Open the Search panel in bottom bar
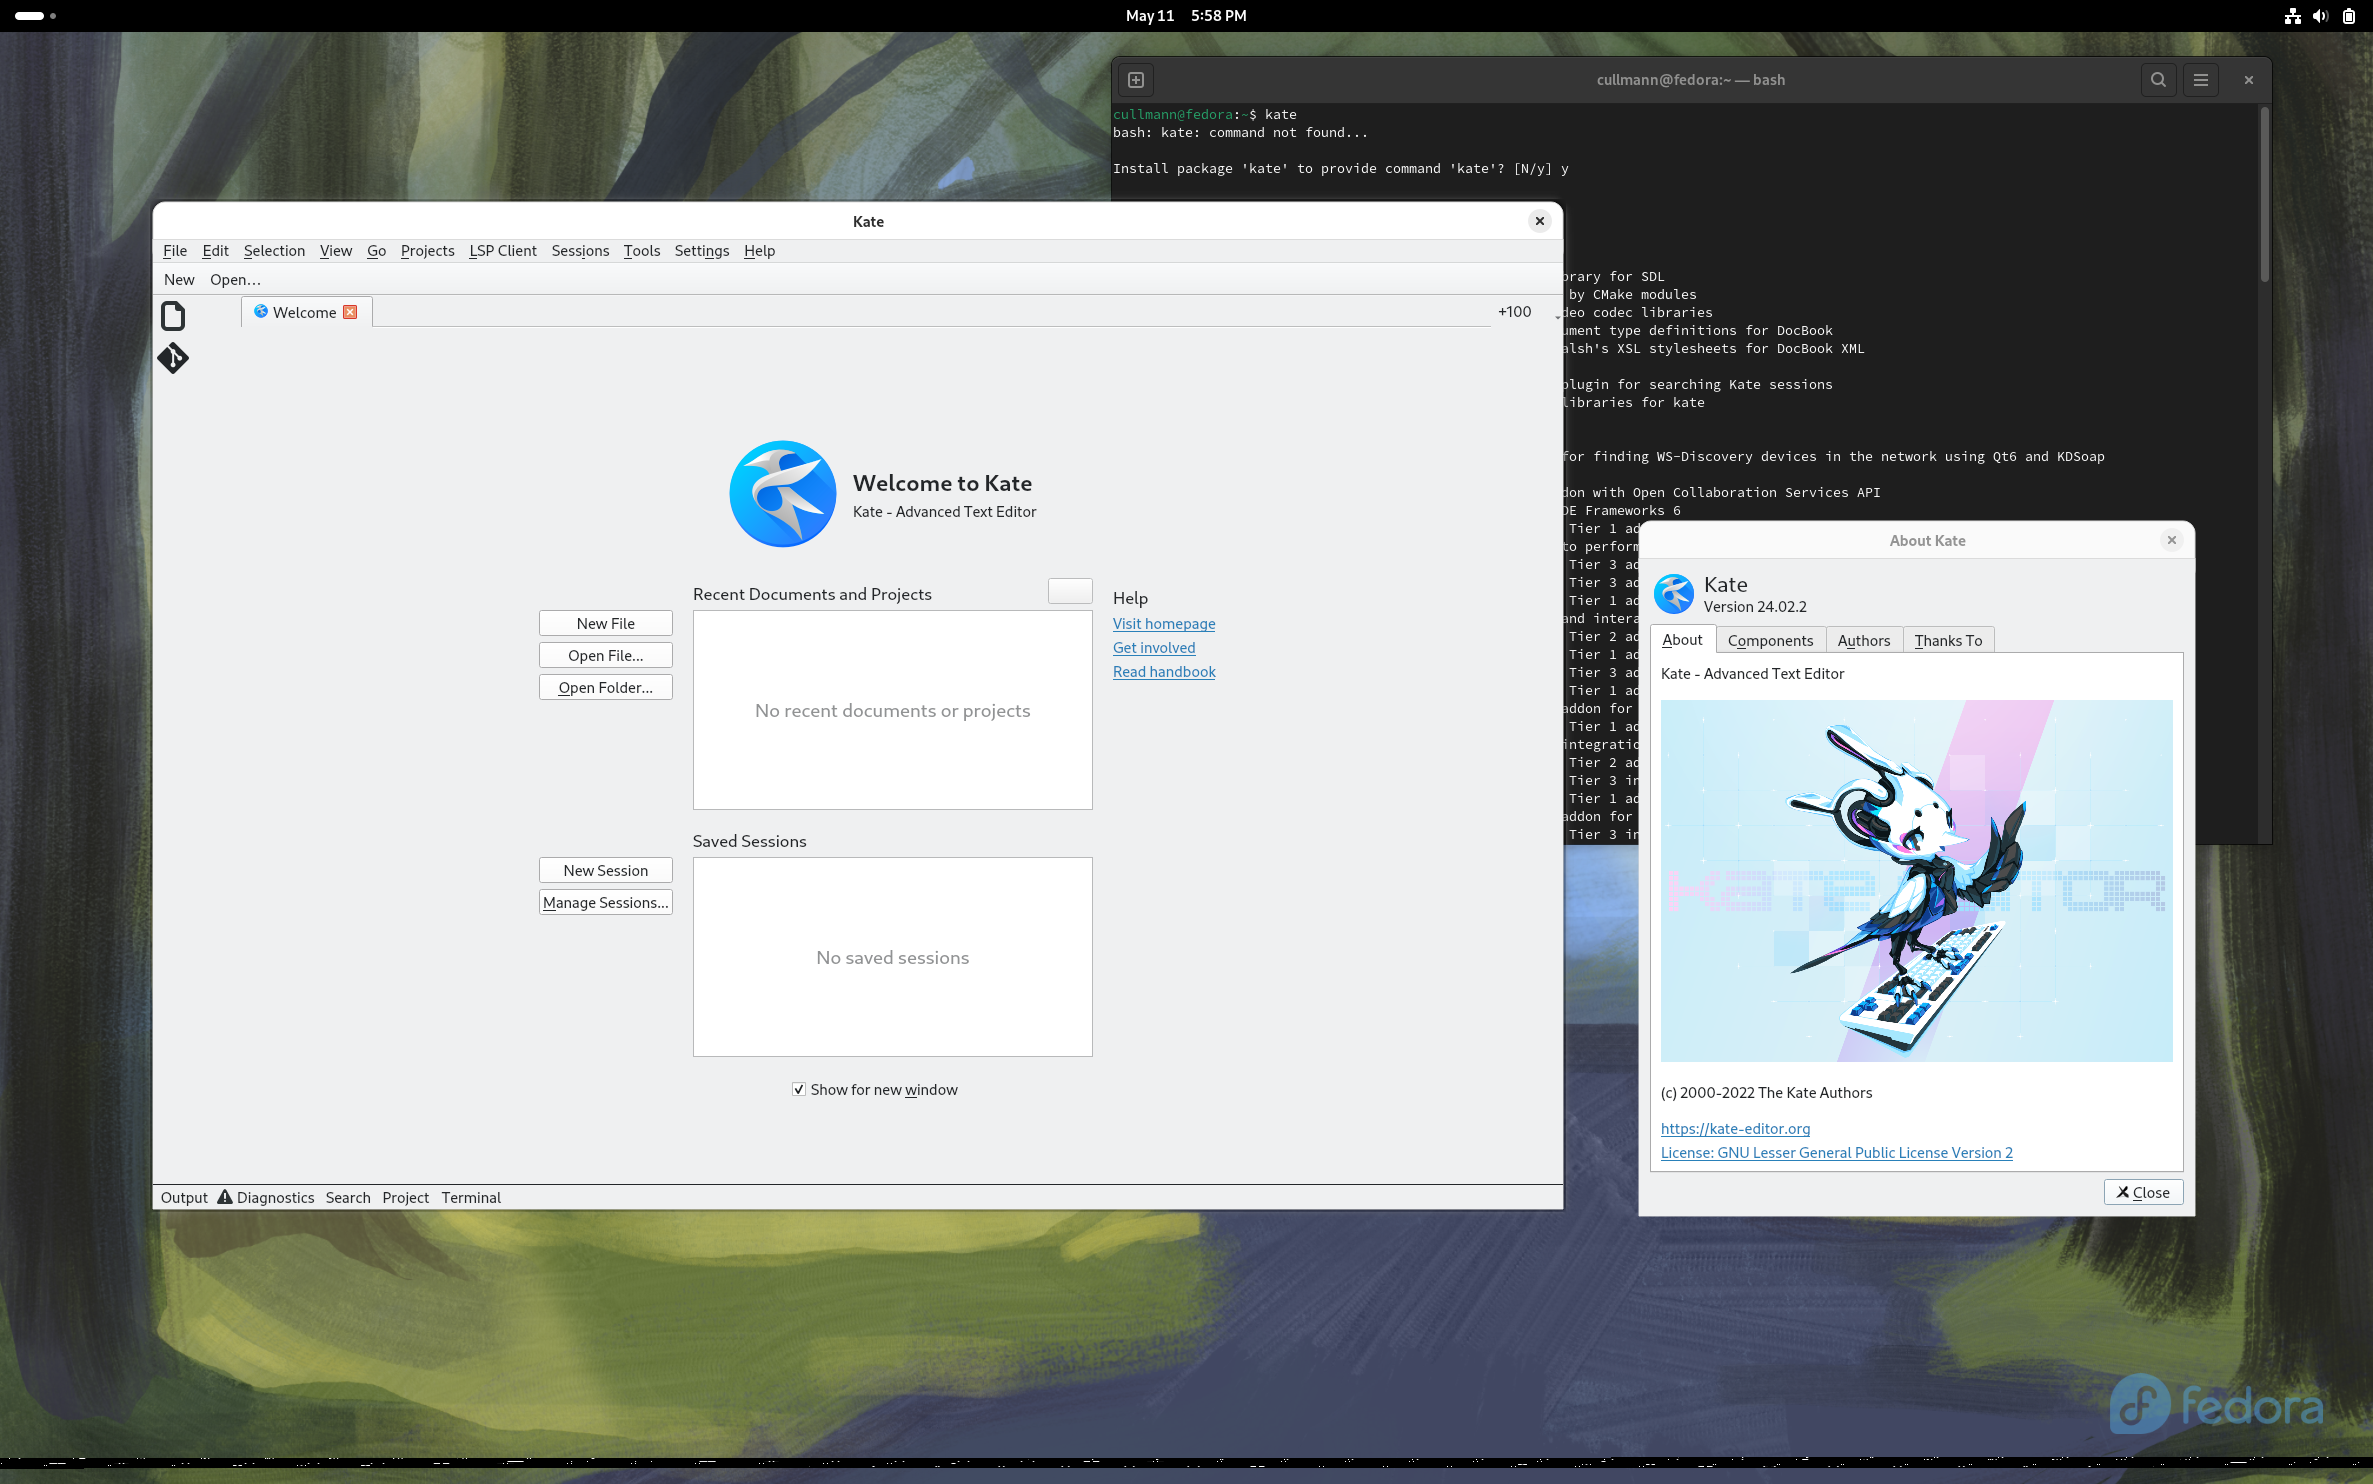The width and height of the screenshot is (2373, 1484). click(x=348, y=1197)
